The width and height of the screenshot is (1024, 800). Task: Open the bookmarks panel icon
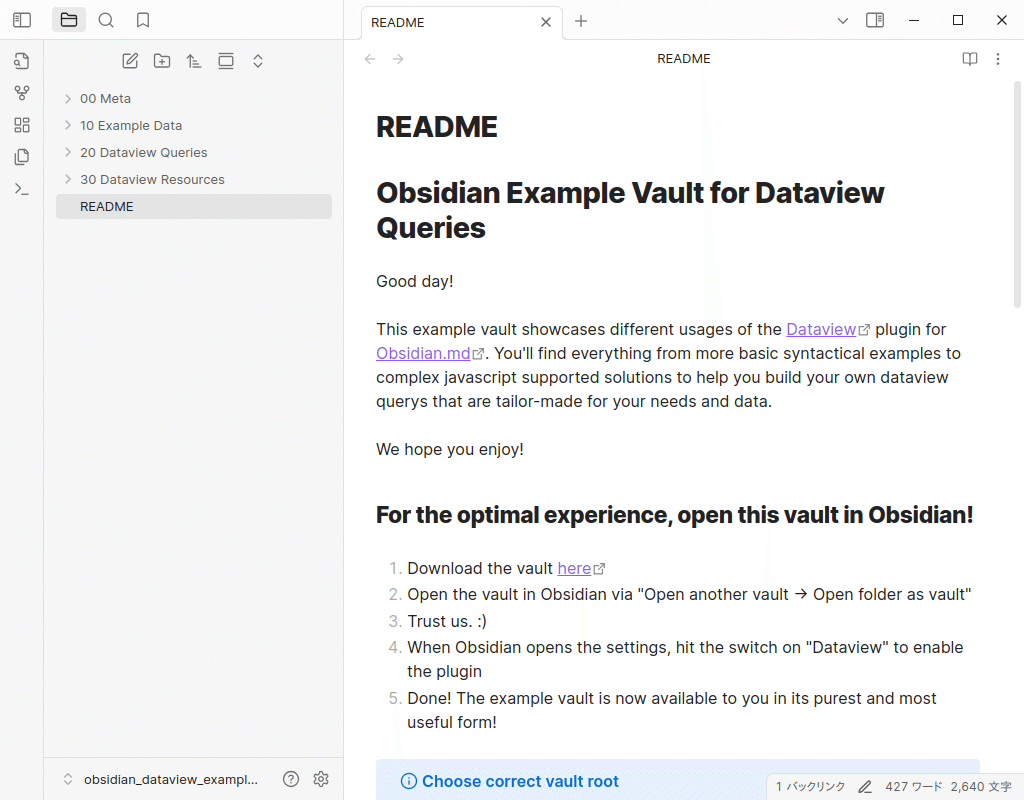pyautogui.click(x=142, y=19)
